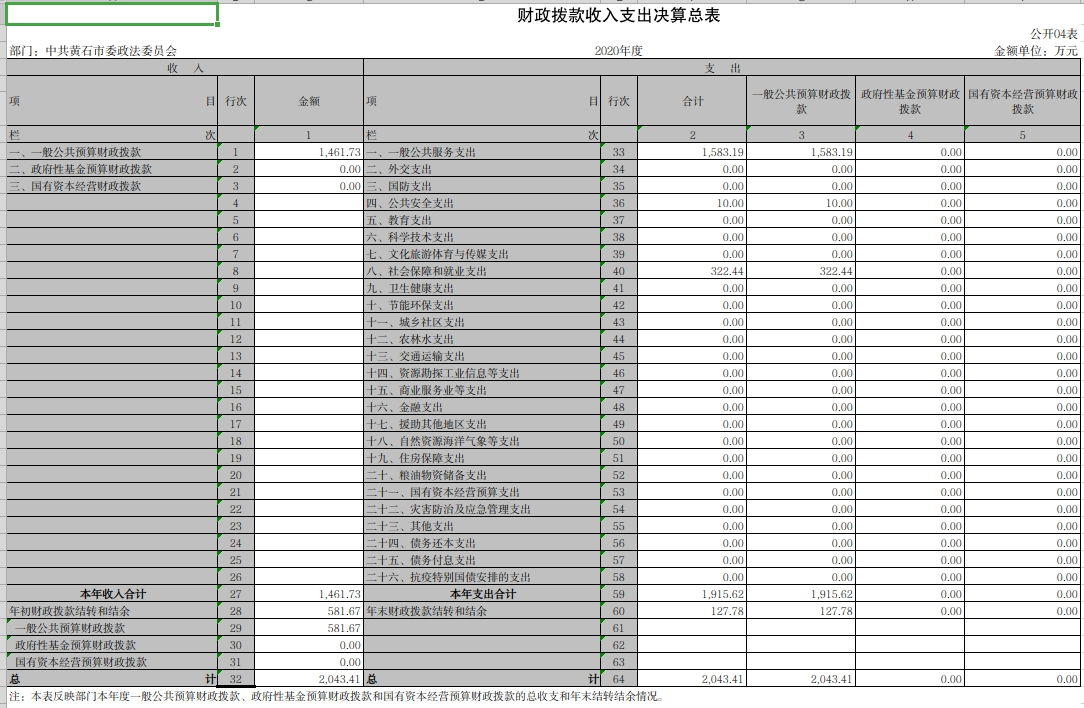
Task: Click 合计 value 322.44 for 社会保障和就业支出
Action: tap(692, 271)
